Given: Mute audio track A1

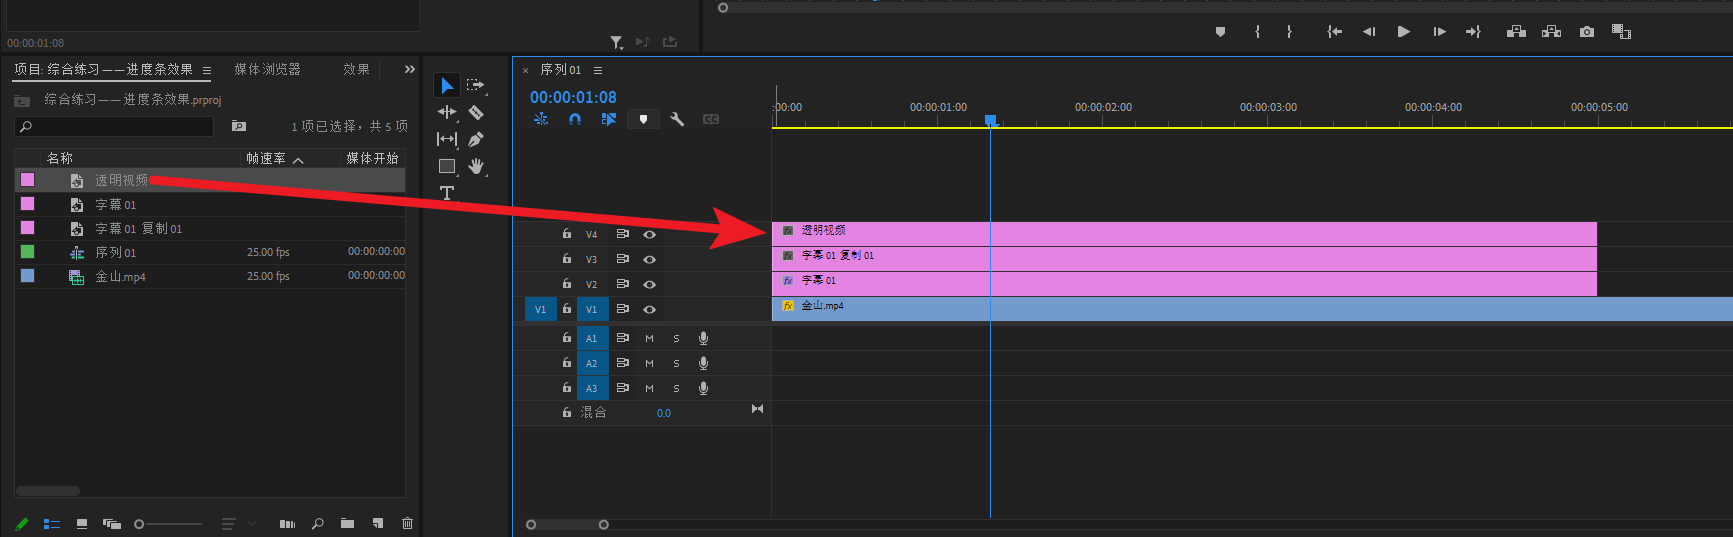Looking at the screenshot, I should pyautogui.click(x=649, y=338).
